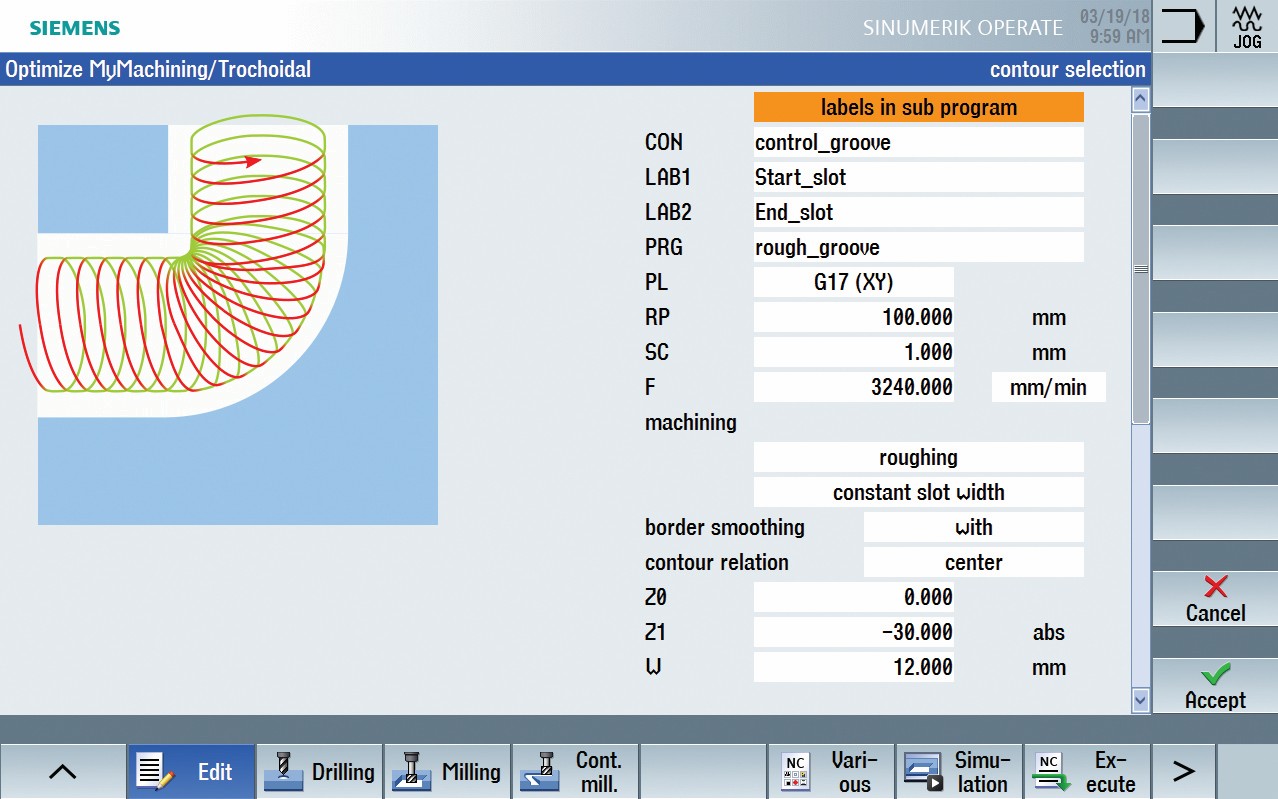Viewport: 1278px width, 799px height.
Task: Open the PL plane G17 (XY) selector
Action: [853, 282]
